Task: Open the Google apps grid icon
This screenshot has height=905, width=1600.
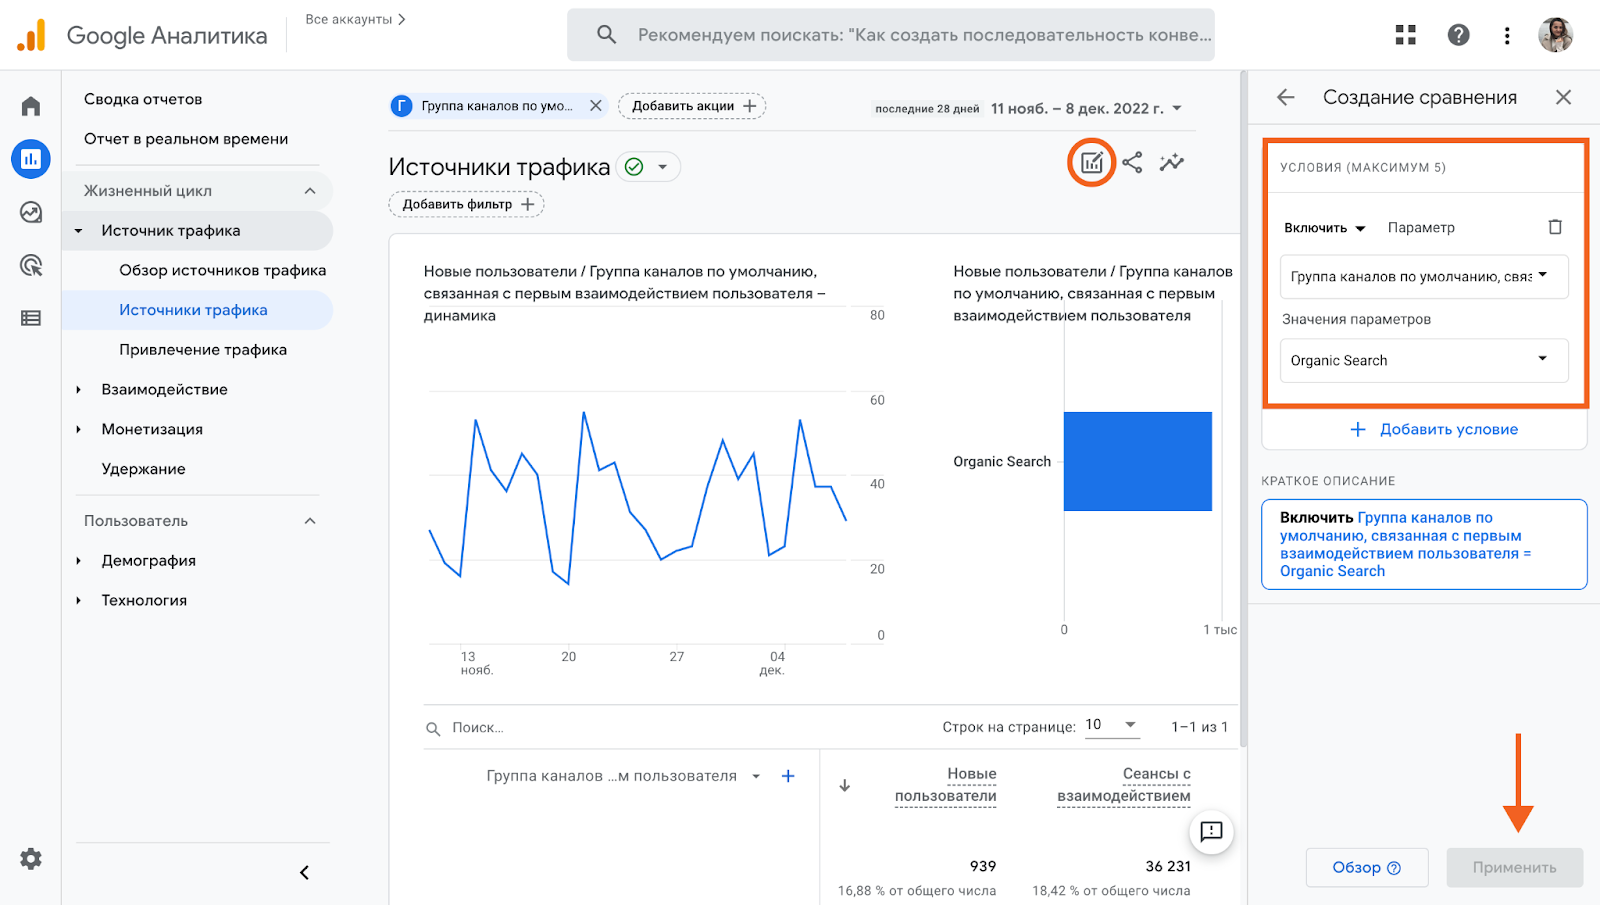Action: point(1405,34)
